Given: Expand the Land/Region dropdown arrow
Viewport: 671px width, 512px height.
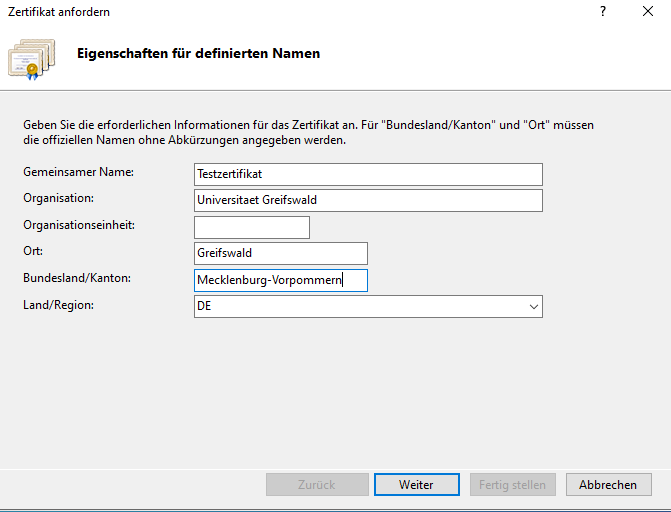Looking at the screenshot, I should [x=533, y=307].
